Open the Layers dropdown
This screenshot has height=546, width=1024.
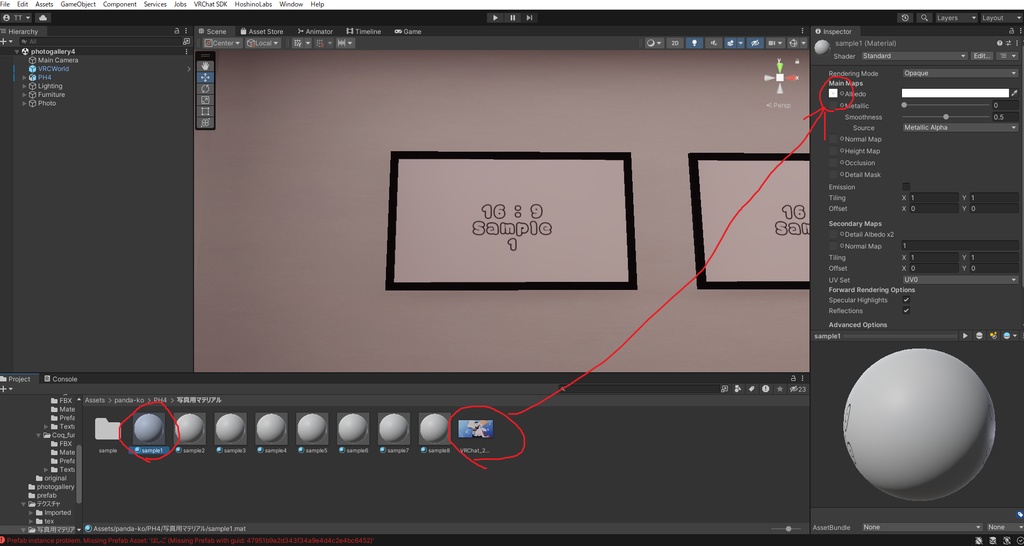tap(956, 18)
